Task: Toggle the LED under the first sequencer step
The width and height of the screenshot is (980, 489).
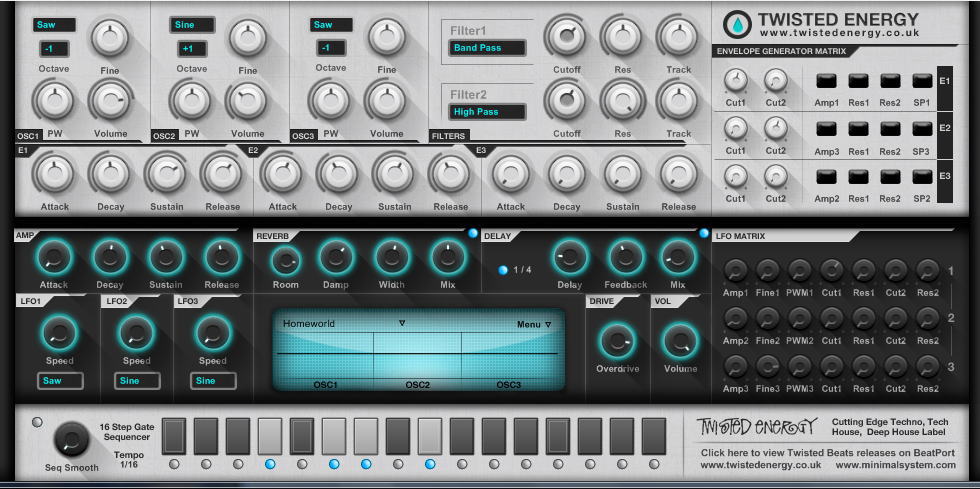Action: [x=174, y=464]
